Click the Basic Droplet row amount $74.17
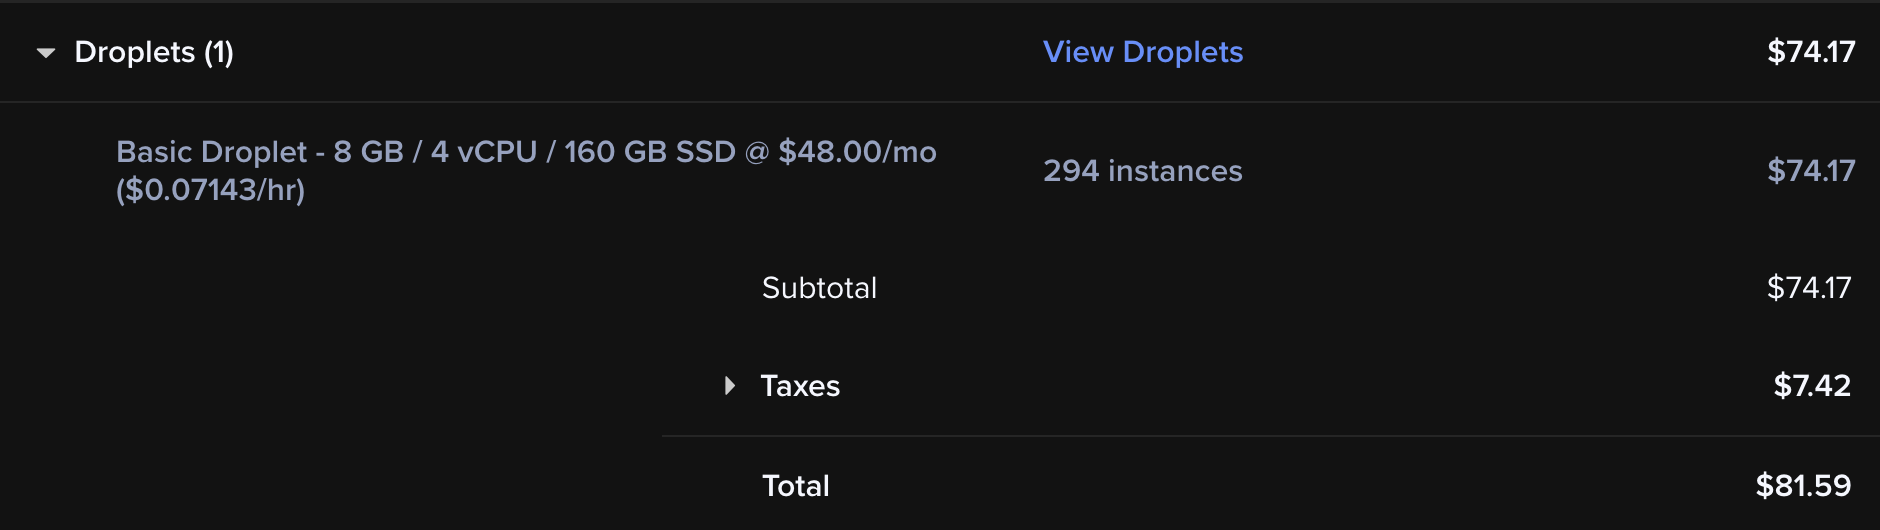This screenshot has height=530, width=1880. click(1810, 171)
